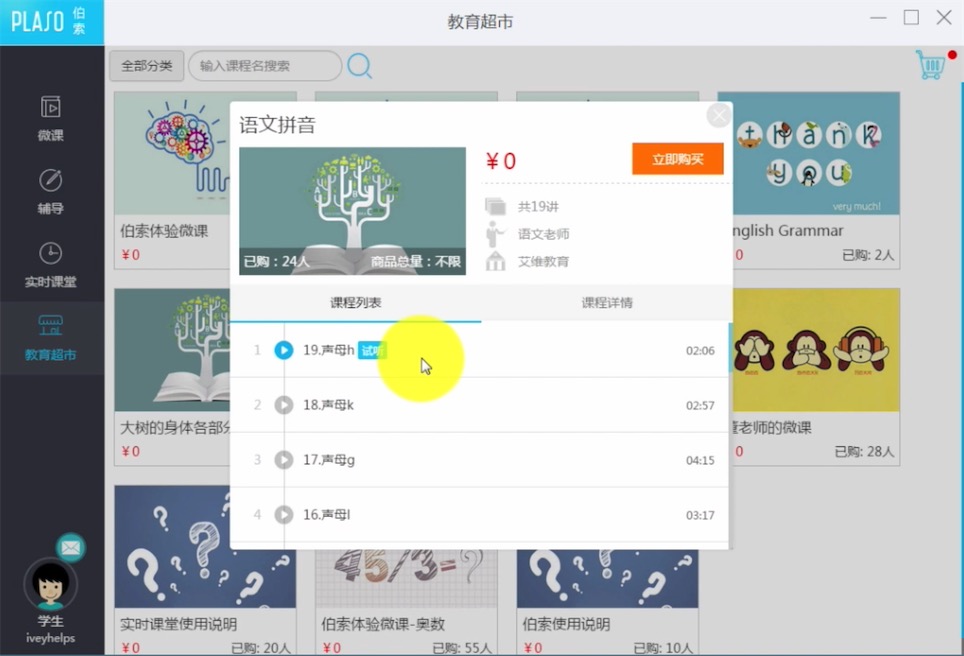Open 实时课堂 in the sidebar
Image resolution: width=964 pixels, height=656 pixels.
(51, 264)
